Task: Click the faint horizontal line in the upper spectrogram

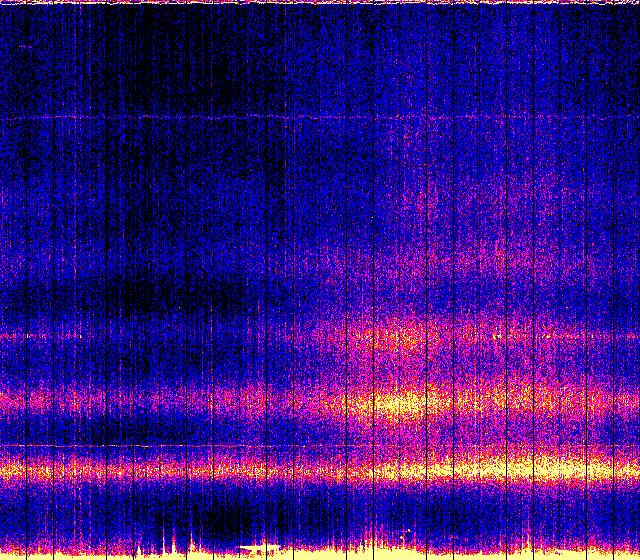Action: click(x=200, y=118)
